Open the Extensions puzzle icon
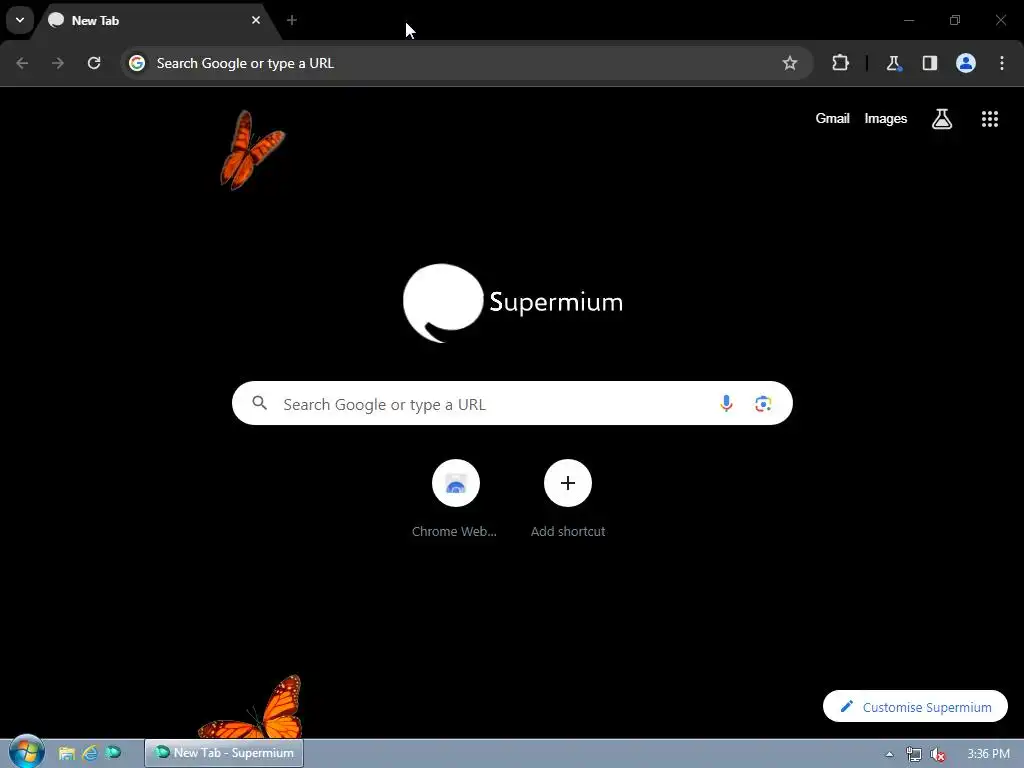Screen dimensions: 1024x768 pos(840,63)
